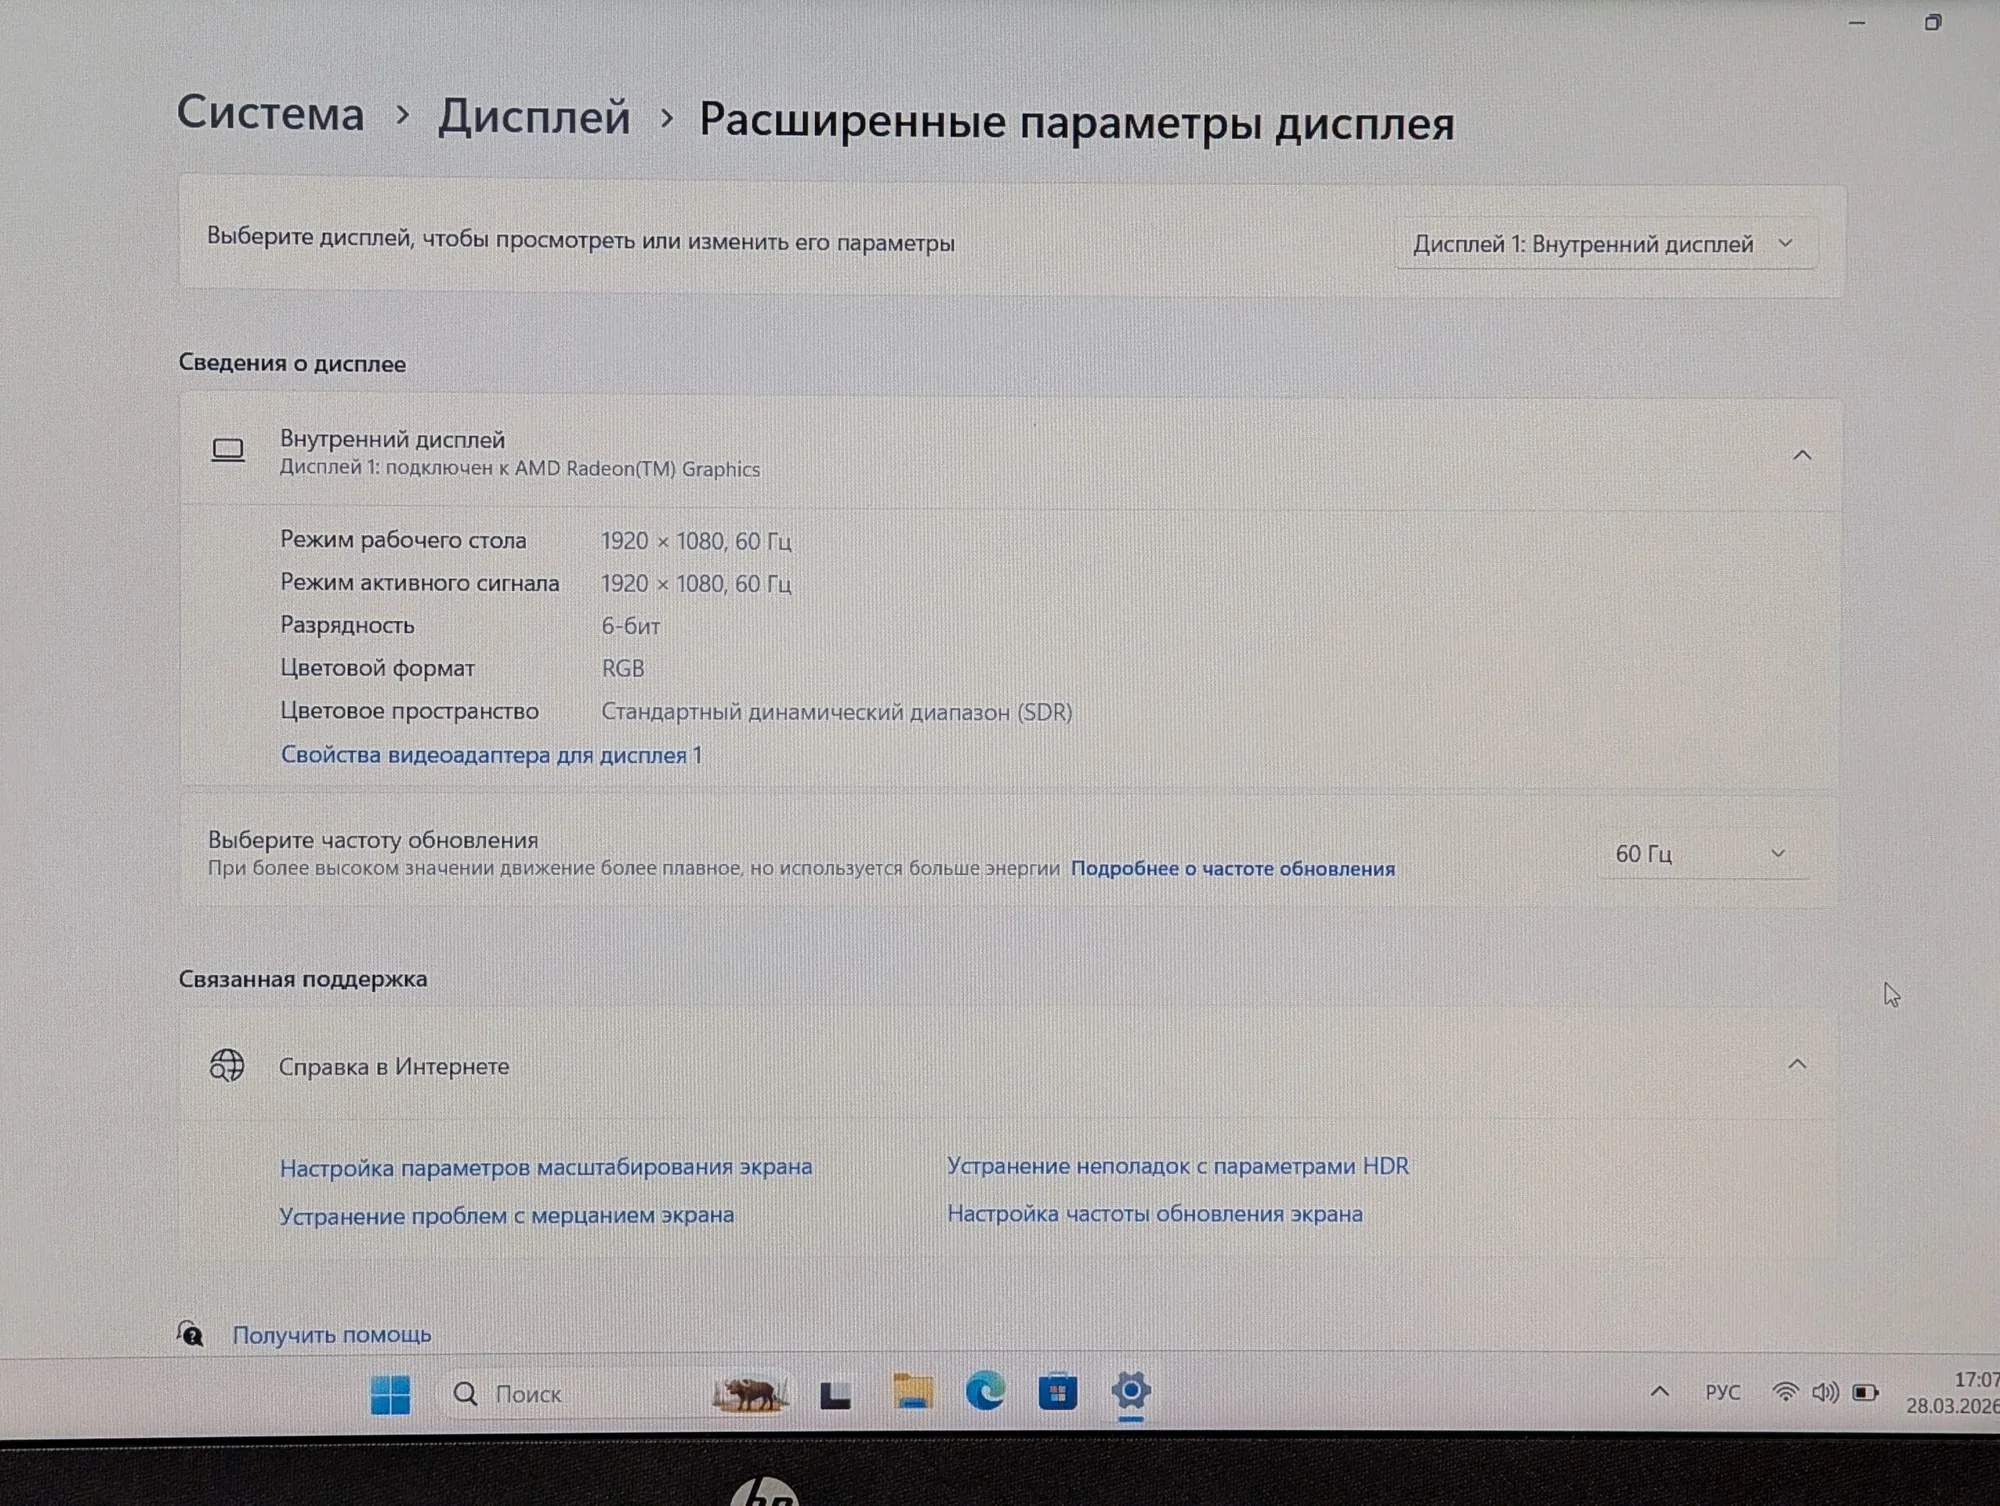This screenshot has height=1506, width=2000.
Task: Click the RGB color format value
Action: [x=622, y=668]
